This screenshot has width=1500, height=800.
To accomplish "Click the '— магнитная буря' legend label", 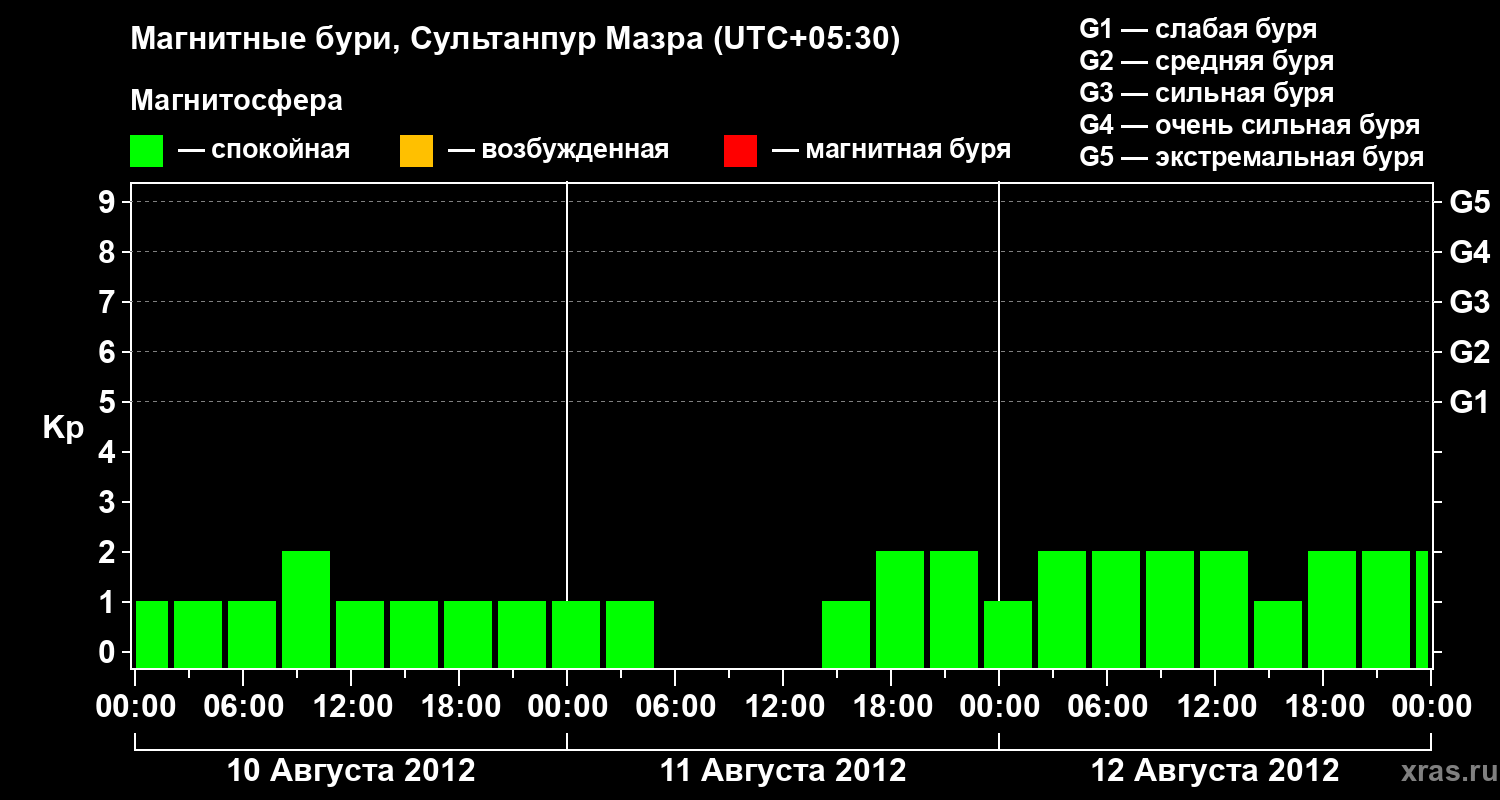I will 891,151.
